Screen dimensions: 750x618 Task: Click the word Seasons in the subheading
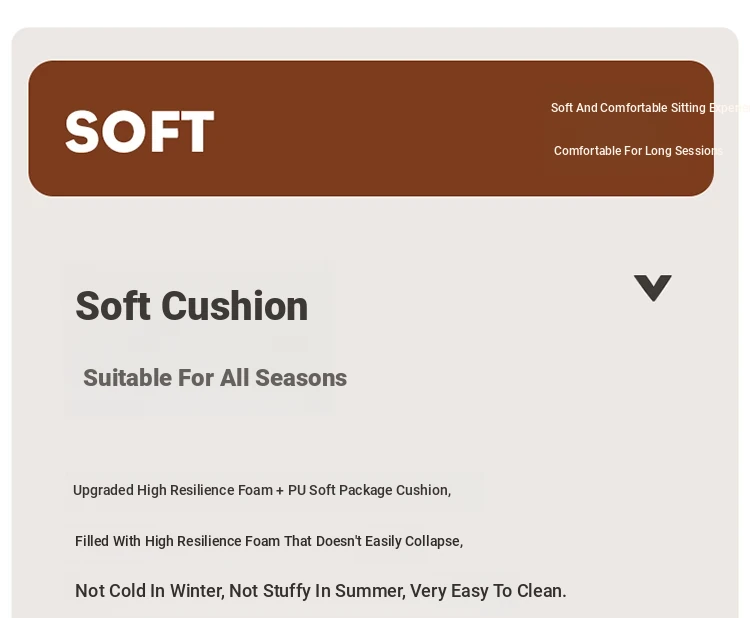pyautogui.click(x=301, y=378)
